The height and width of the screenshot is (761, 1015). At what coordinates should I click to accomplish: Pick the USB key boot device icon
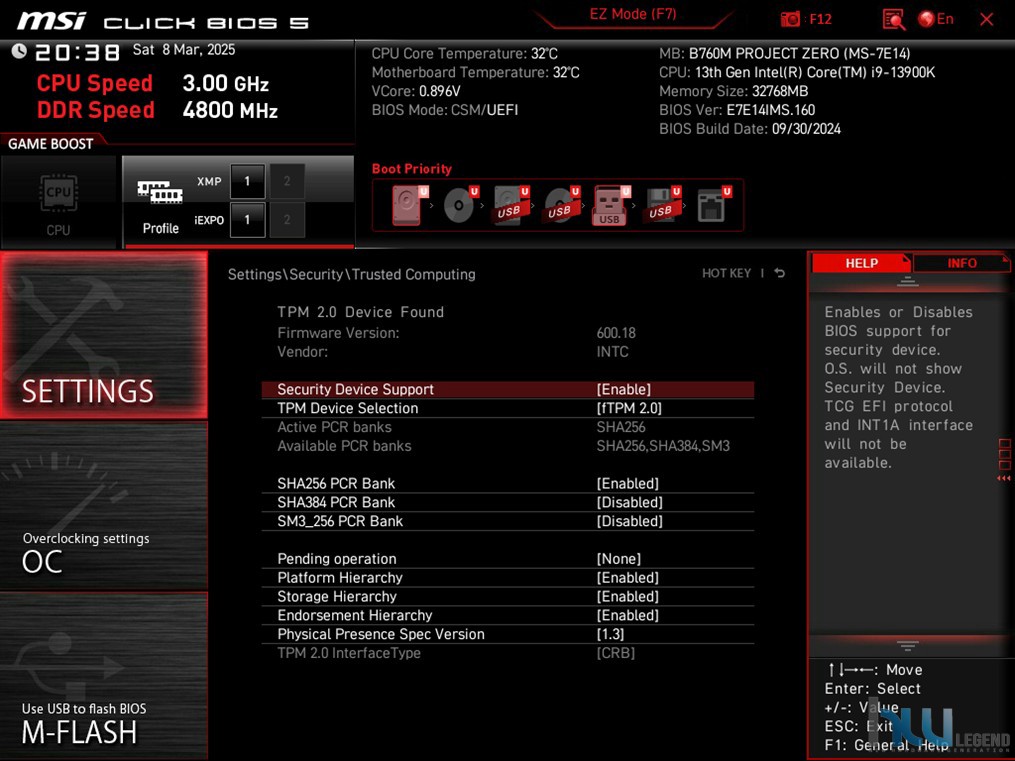[x=610, y=205]
